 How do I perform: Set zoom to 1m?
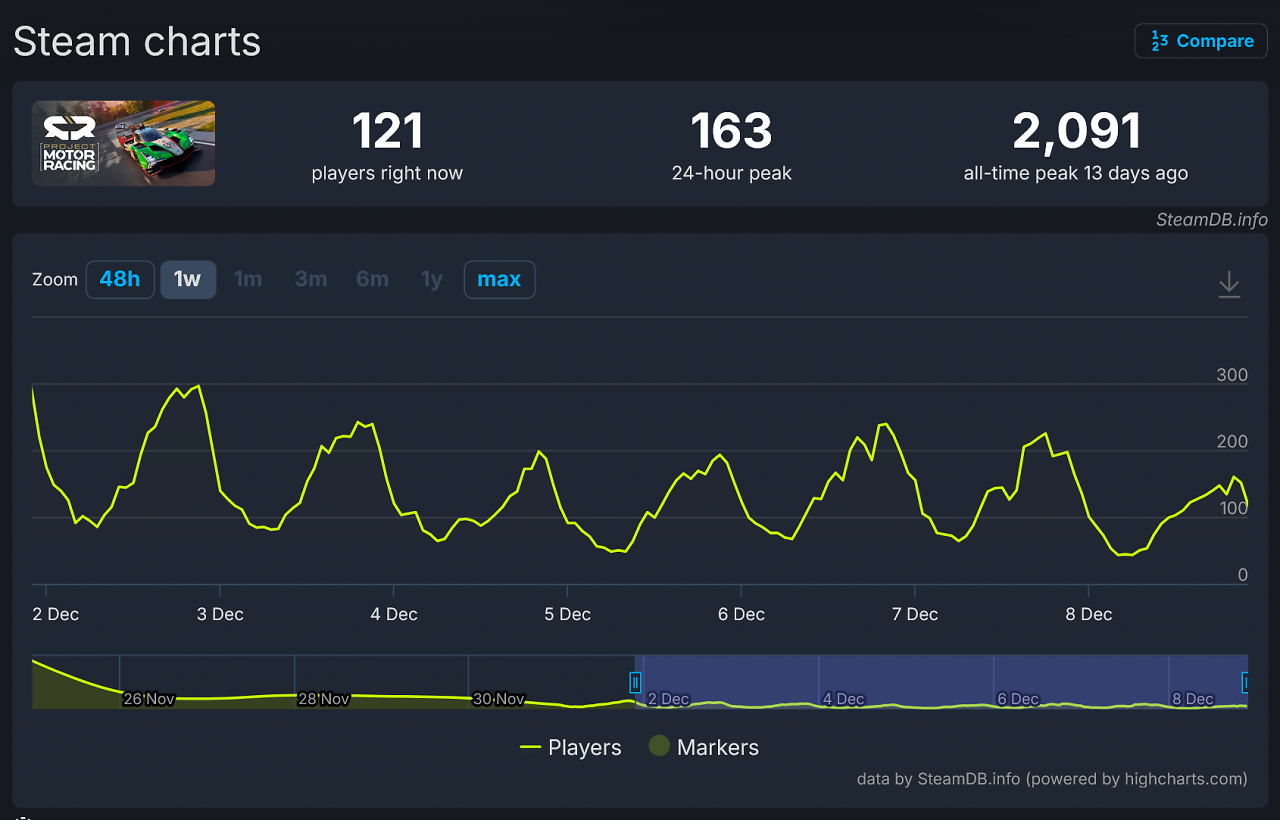click(x=248, y=279)
